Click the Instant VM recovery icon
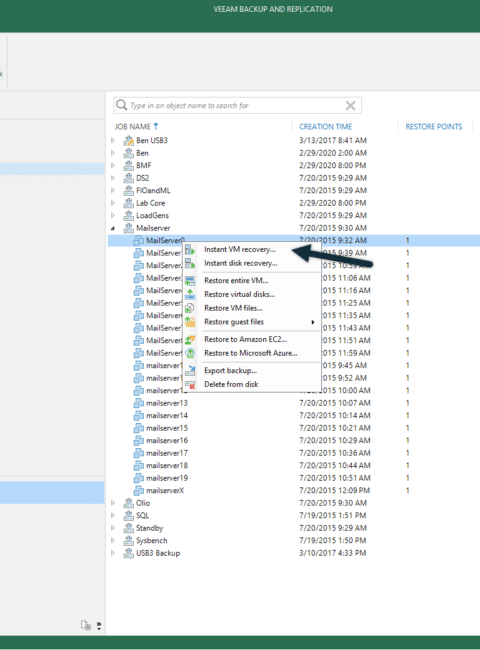 point(190,250)
